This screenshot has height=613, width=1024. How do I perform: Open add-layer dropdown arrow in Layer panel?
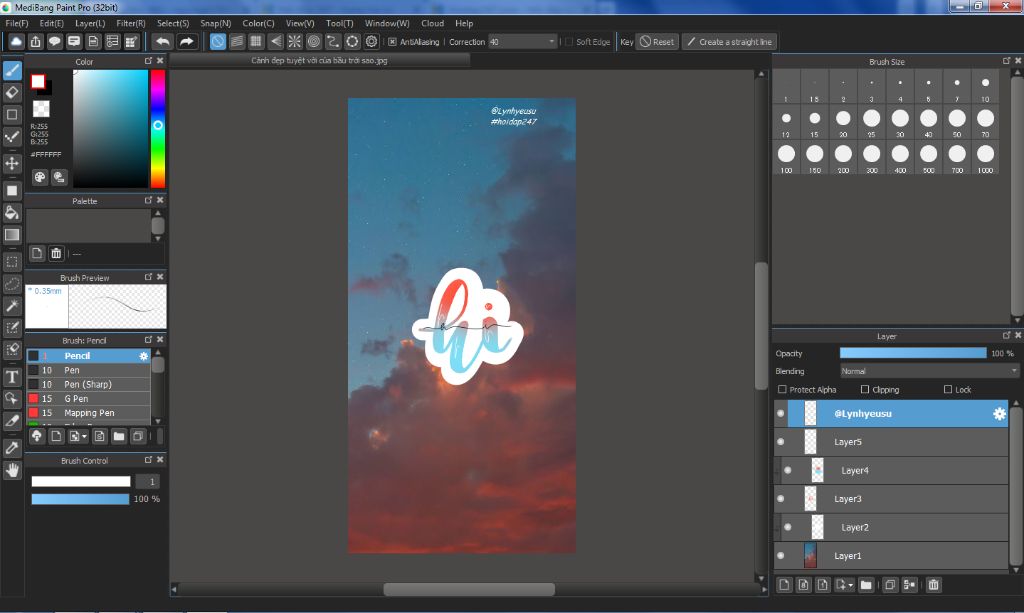[x=850, y=585]
